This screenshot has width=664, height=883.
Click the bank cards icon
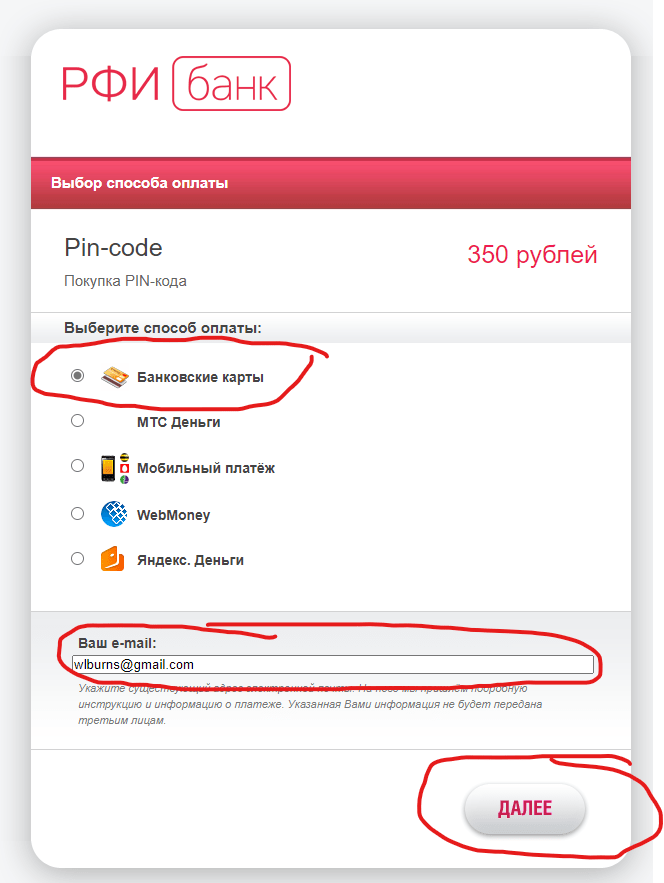click(x=115, y=377)
